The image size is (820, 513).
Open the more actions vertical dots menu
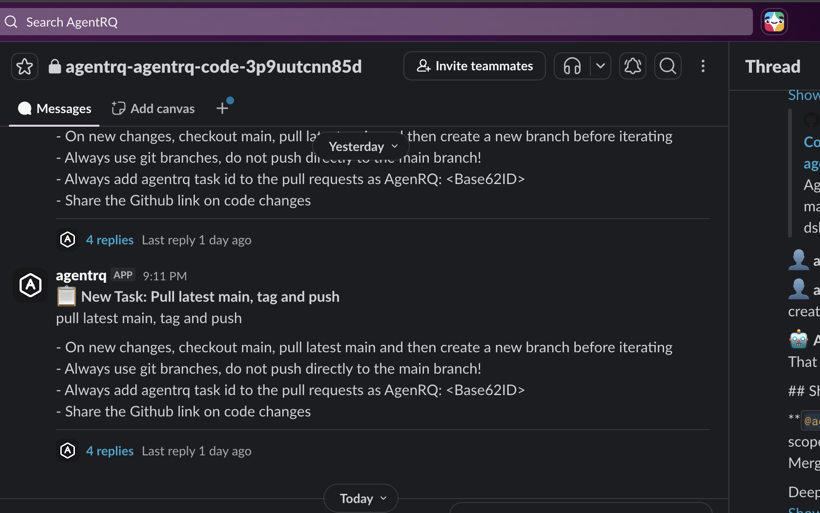click(x=703, y=66)
